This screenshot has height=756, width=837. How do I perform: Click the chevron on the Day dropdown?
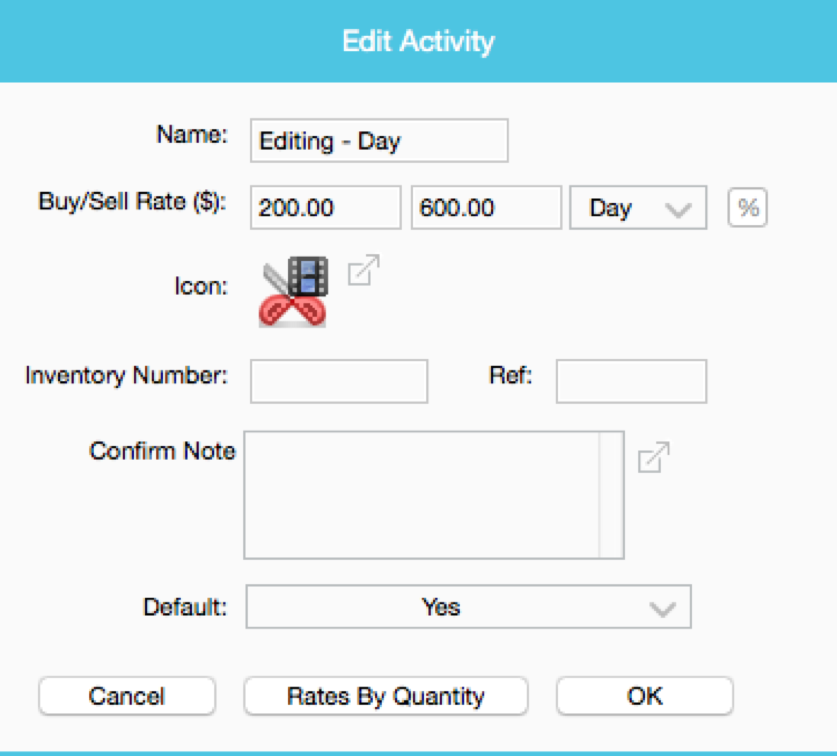pyautogui.click(x=678, y=210)
